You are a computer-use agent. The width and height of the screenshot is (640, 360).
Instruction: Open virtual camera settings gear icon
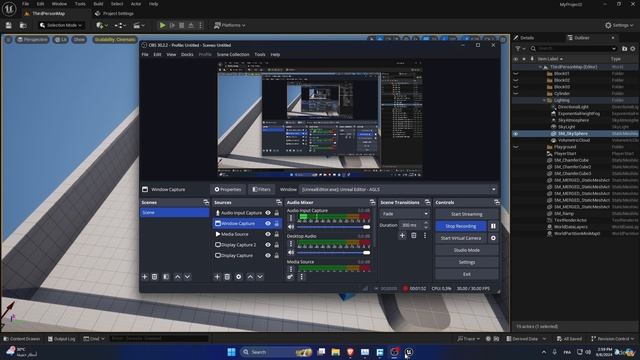tap(493, 238)
